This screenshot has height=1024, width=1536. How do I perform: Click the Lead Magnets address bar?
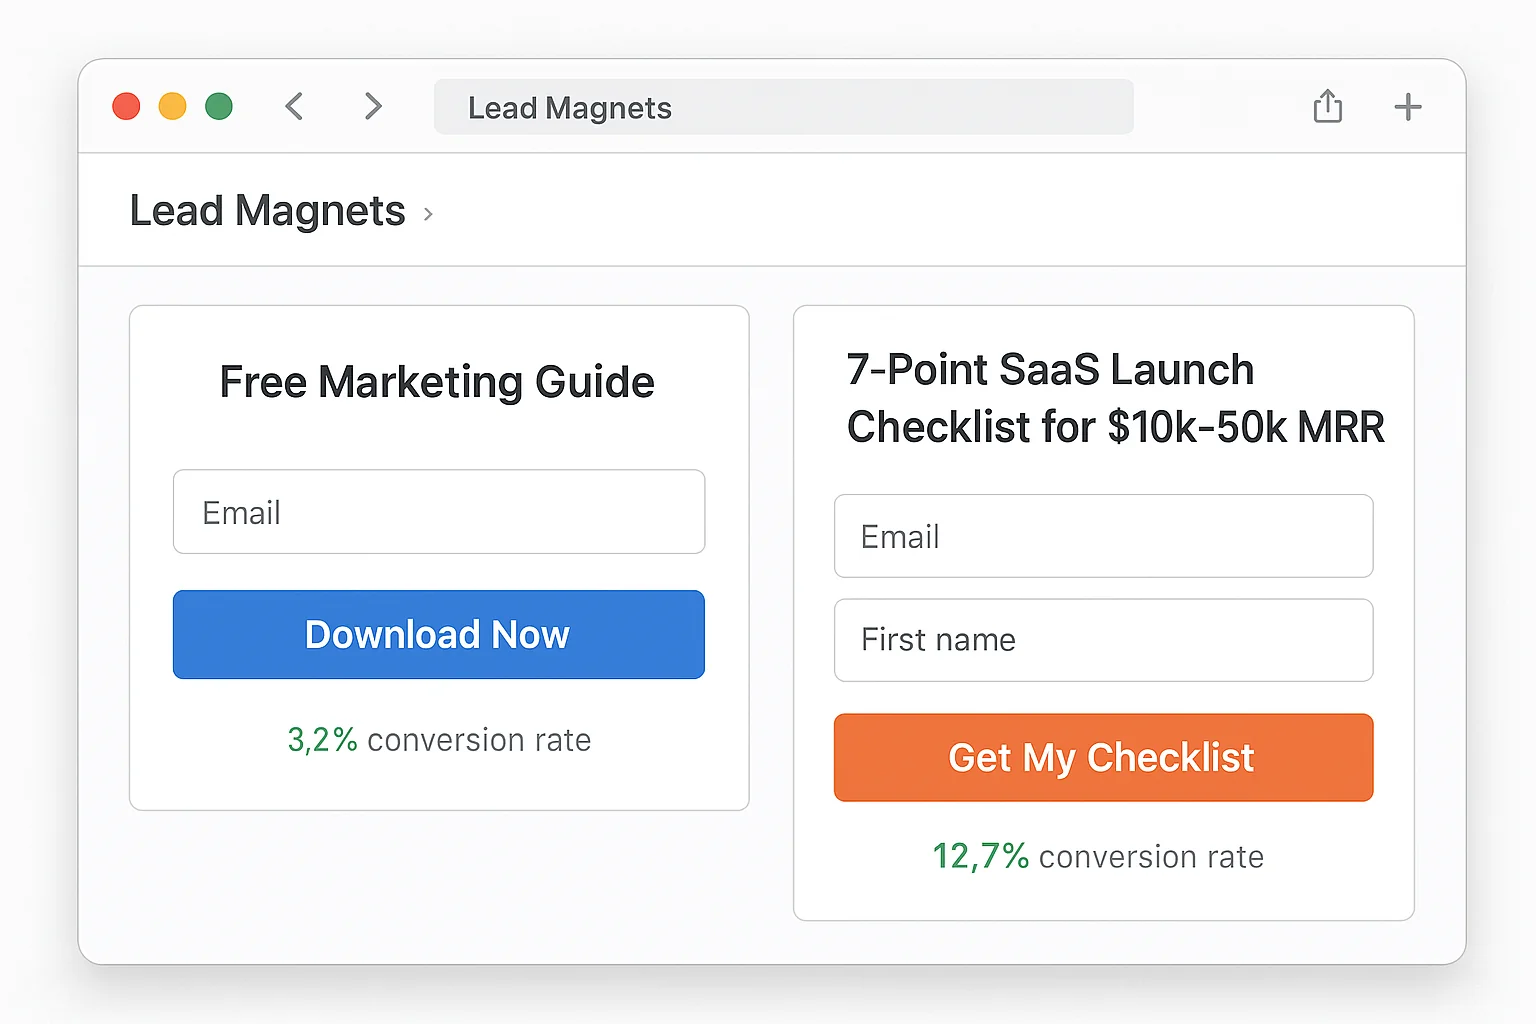[x=783, y=107]
